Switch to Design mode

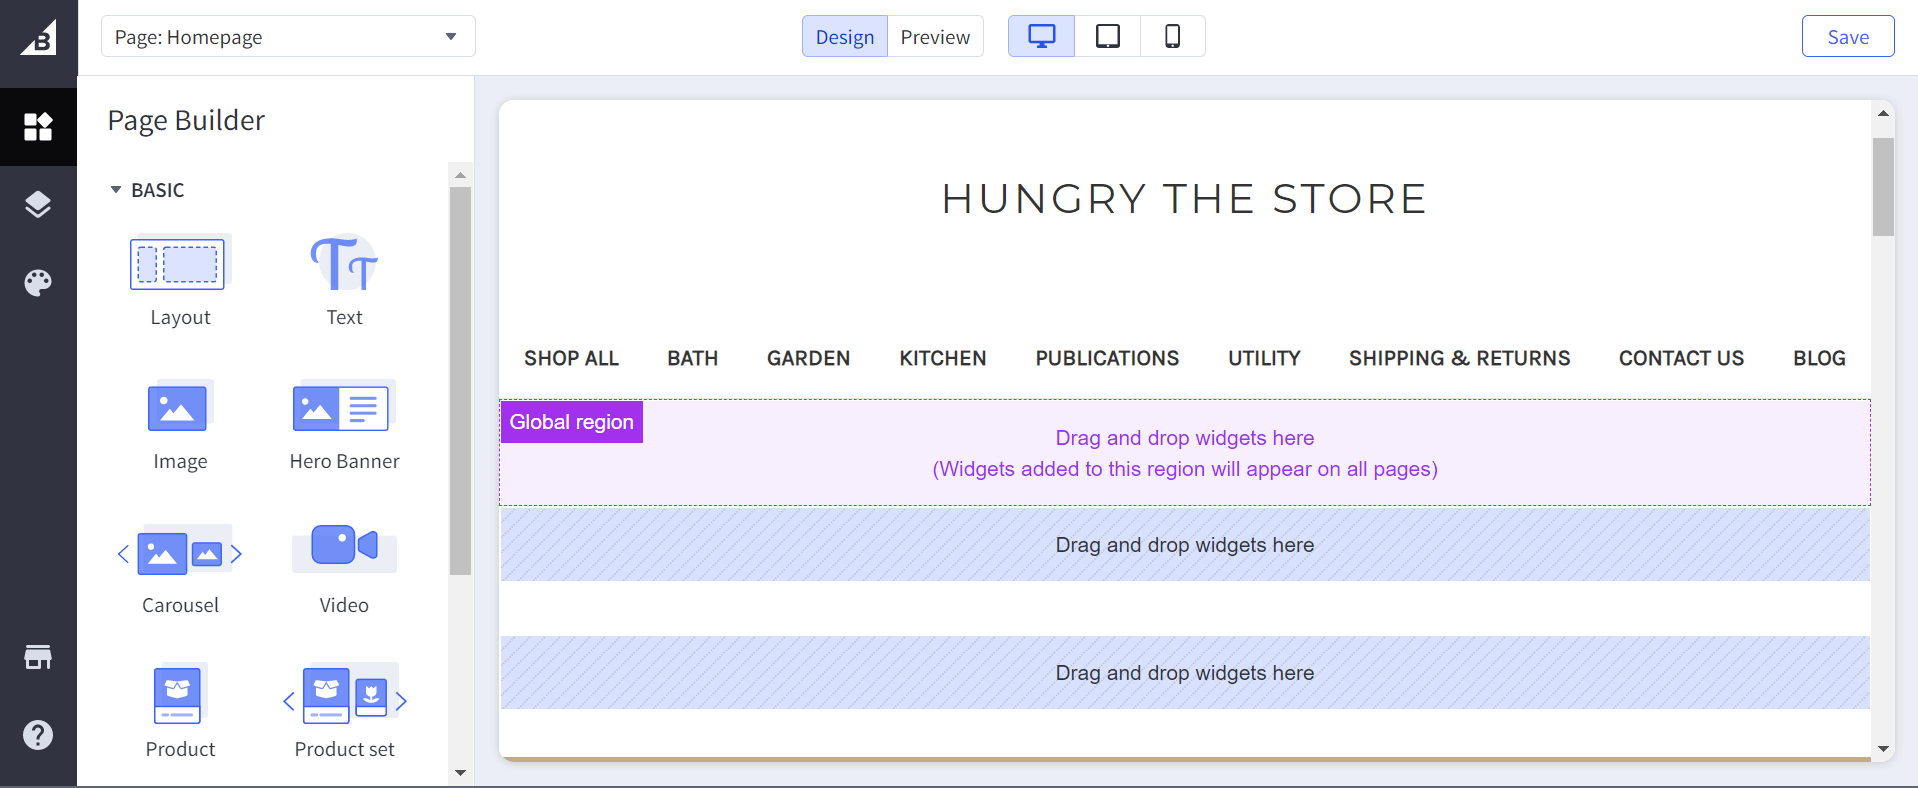(844, 37)
